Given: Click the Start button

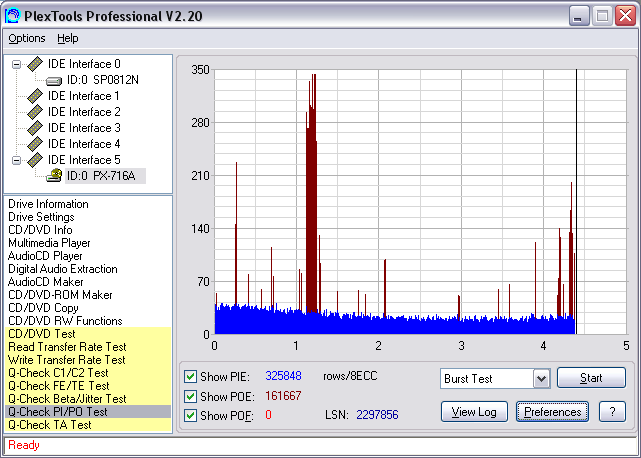Looking at the screenshot, I should coord(591,377).
